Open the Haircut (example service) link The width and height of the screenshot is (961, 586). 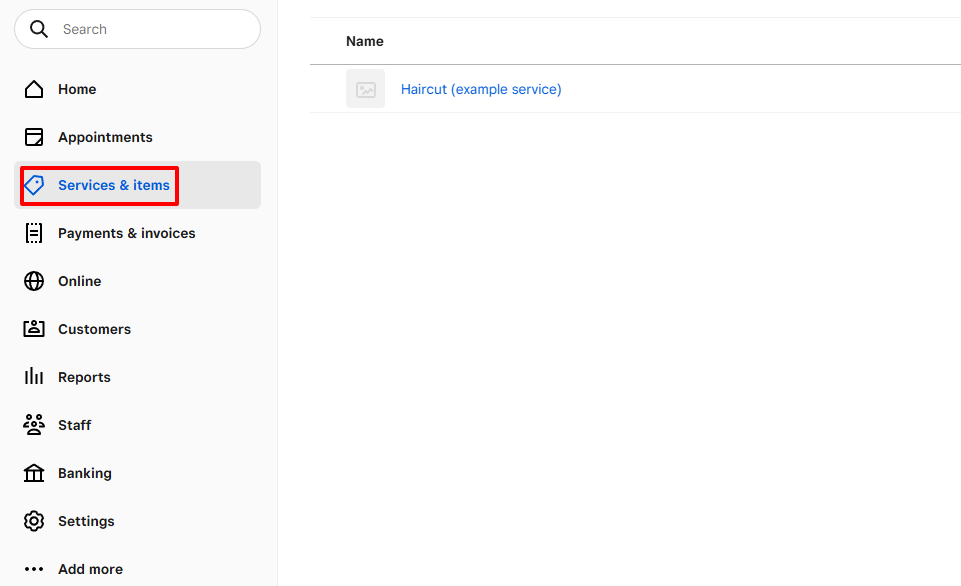(x=481, y=89)
